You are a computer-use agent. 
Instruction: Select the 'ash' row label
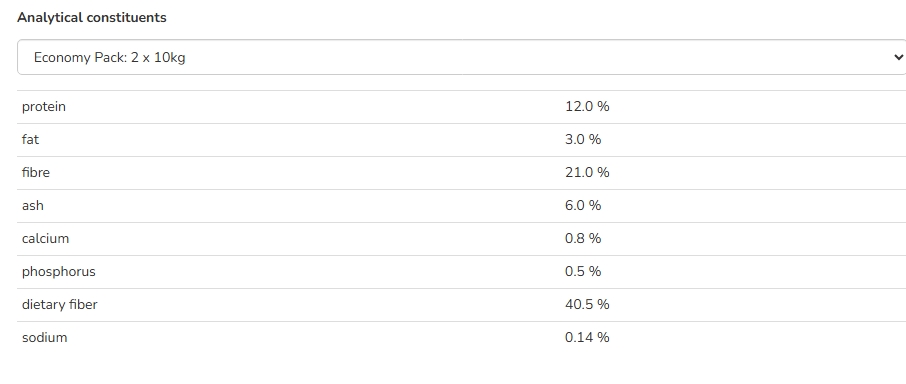click(x=33, y=206)
